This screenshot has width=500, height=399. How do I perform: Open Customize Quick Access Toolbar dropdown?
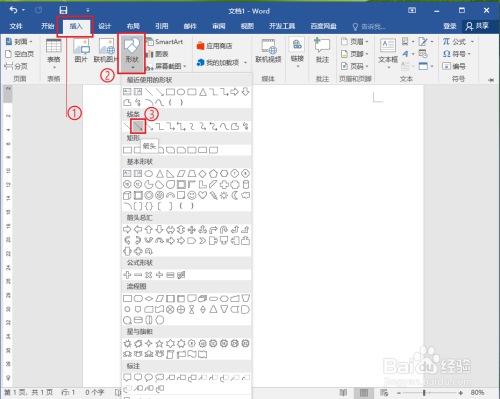pos(88,10)
